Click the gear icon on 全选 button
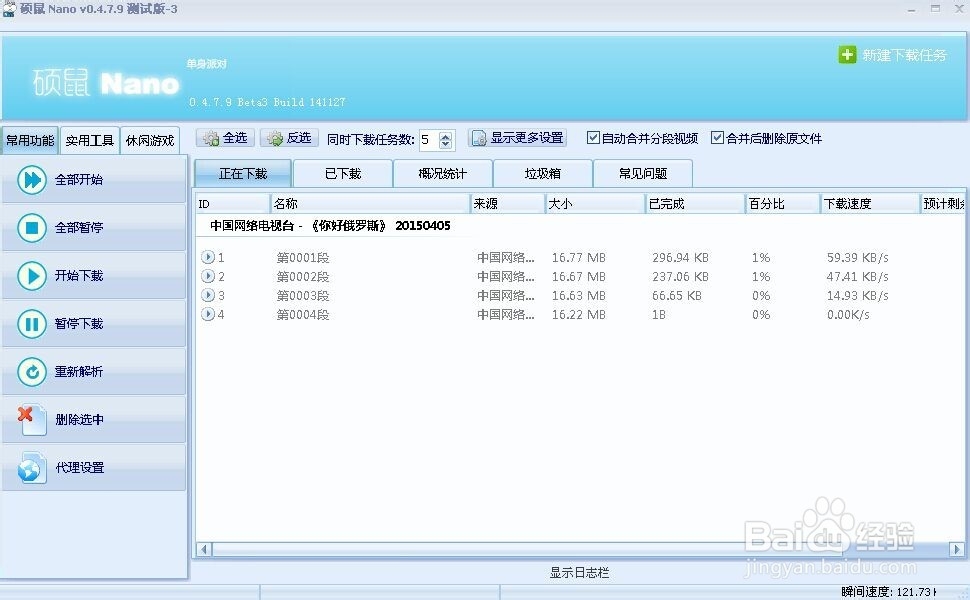The image size is (970, 600). pyautogui.click(x=212, y=138)
